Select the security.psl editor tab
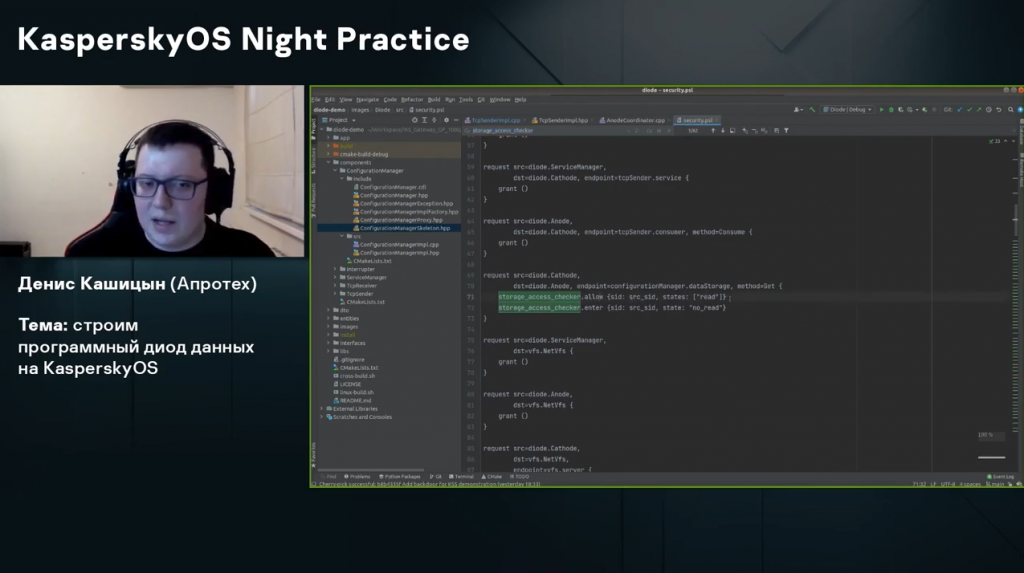Viewport: 1024px width, 573px height. (x=697, y=120)
